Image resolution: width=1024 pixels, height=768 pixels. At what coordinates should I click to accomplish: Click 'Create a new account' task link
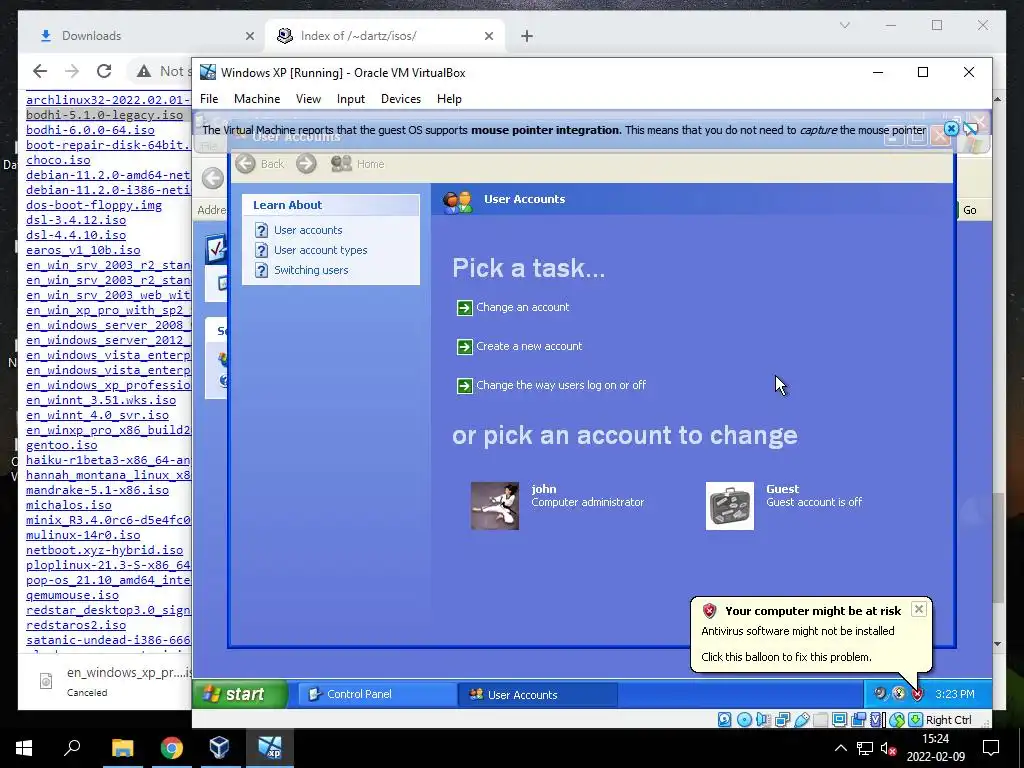[x=529, y=346]
